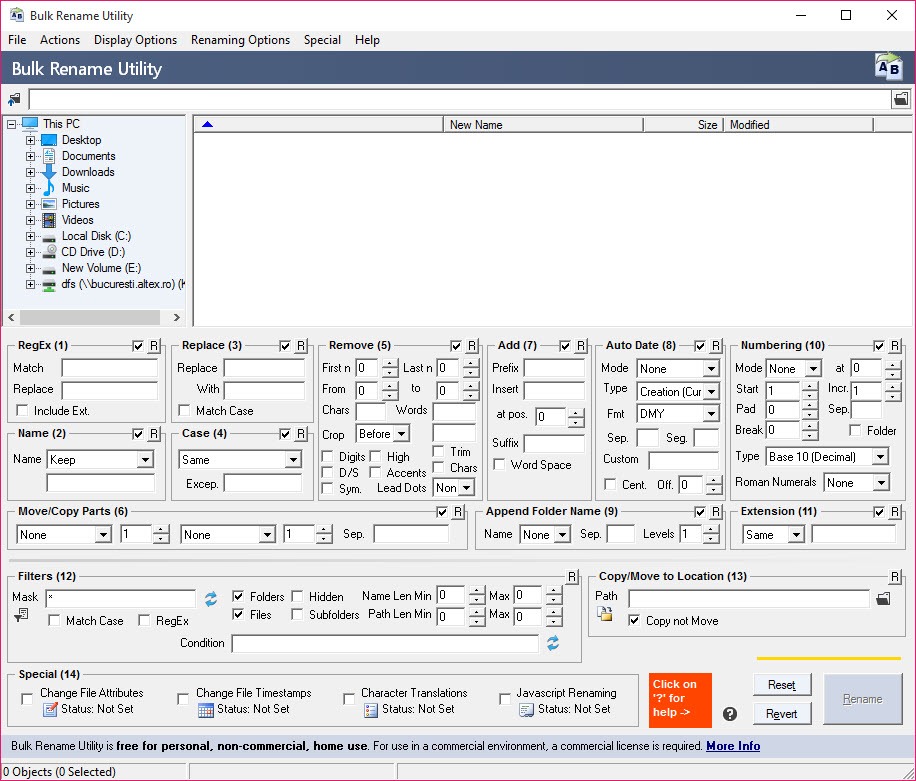Screen dimensions: 916x781
Task: Click the Reset button
Action: (782, 685)
